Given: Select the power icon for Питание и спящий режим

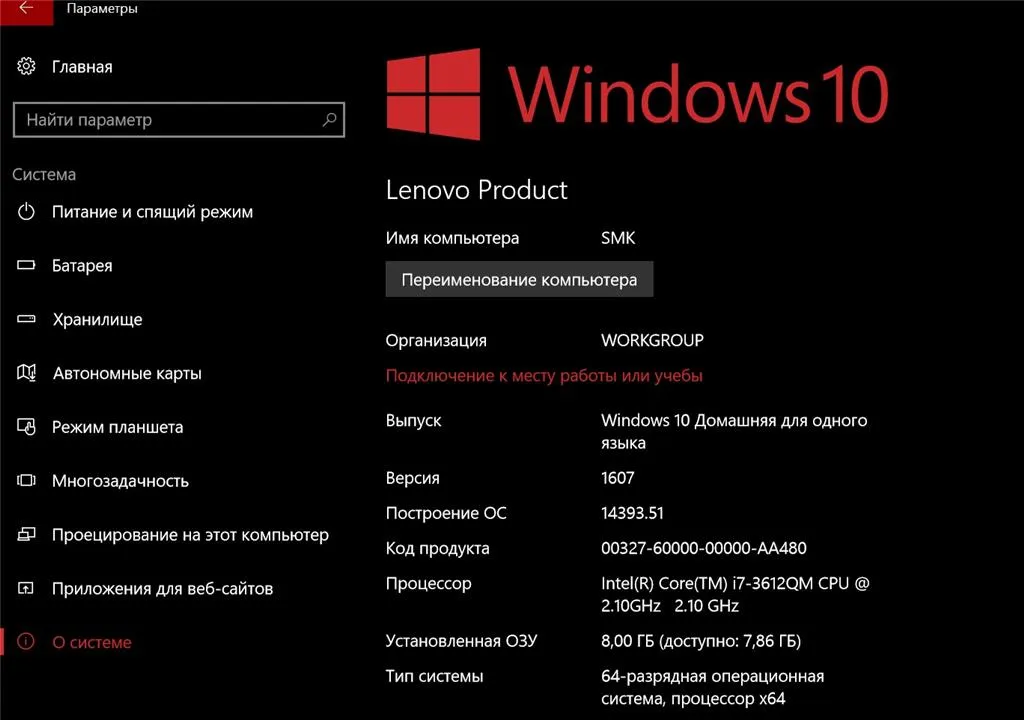Looking at the screenshot, I should 26,212.
